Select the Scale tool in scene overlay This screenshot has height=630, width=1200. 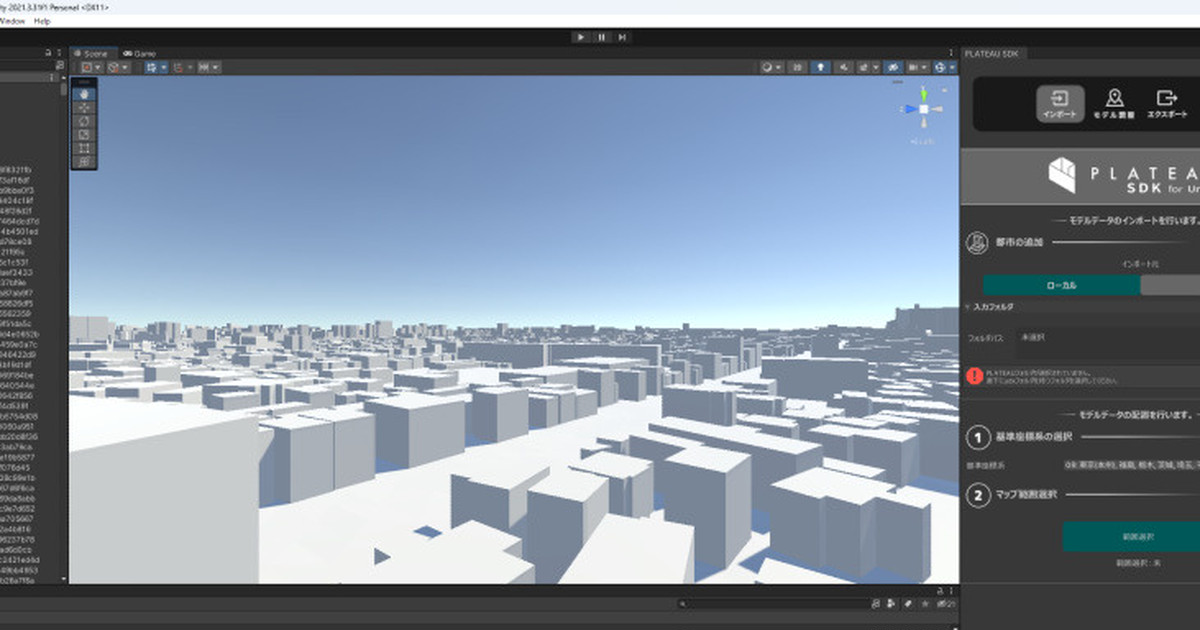[x=85, y=134]
